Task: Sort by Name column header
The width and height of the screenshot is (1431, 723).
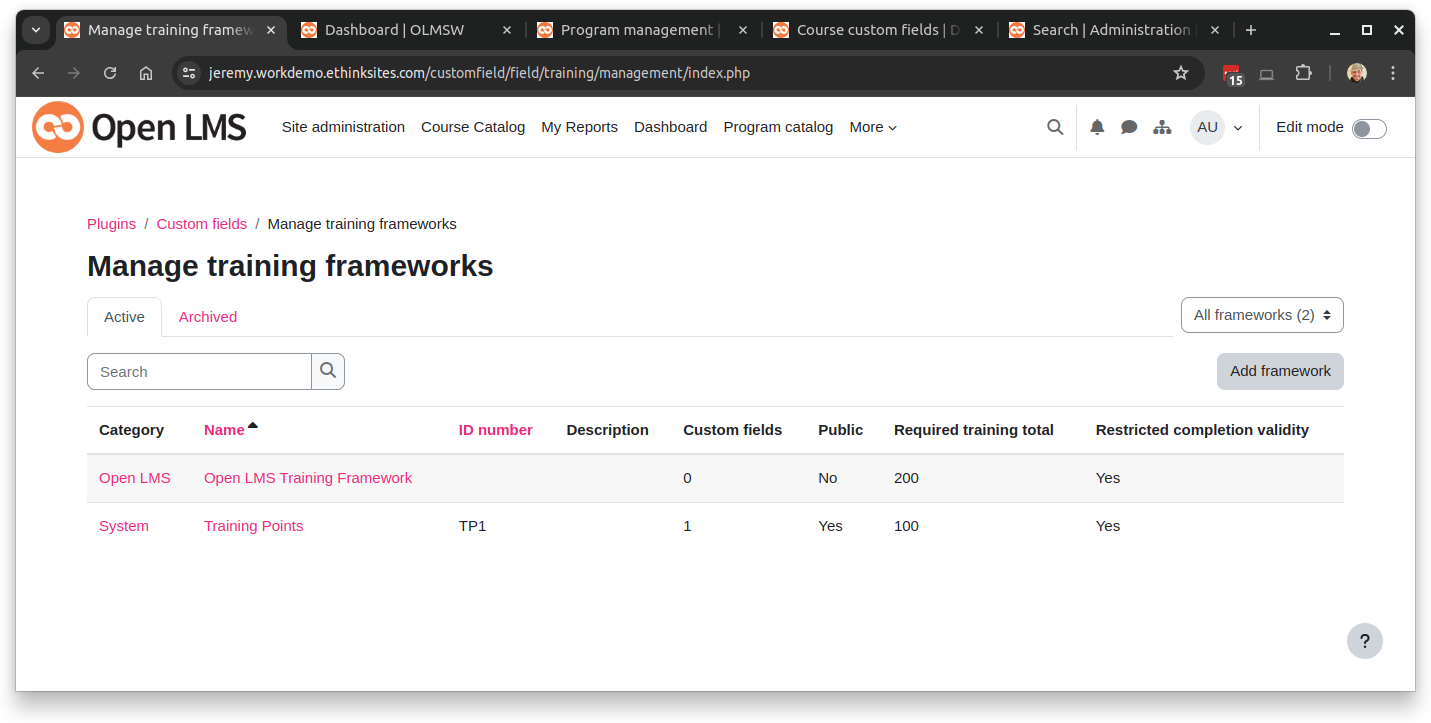Action: [x=224, y=430]
